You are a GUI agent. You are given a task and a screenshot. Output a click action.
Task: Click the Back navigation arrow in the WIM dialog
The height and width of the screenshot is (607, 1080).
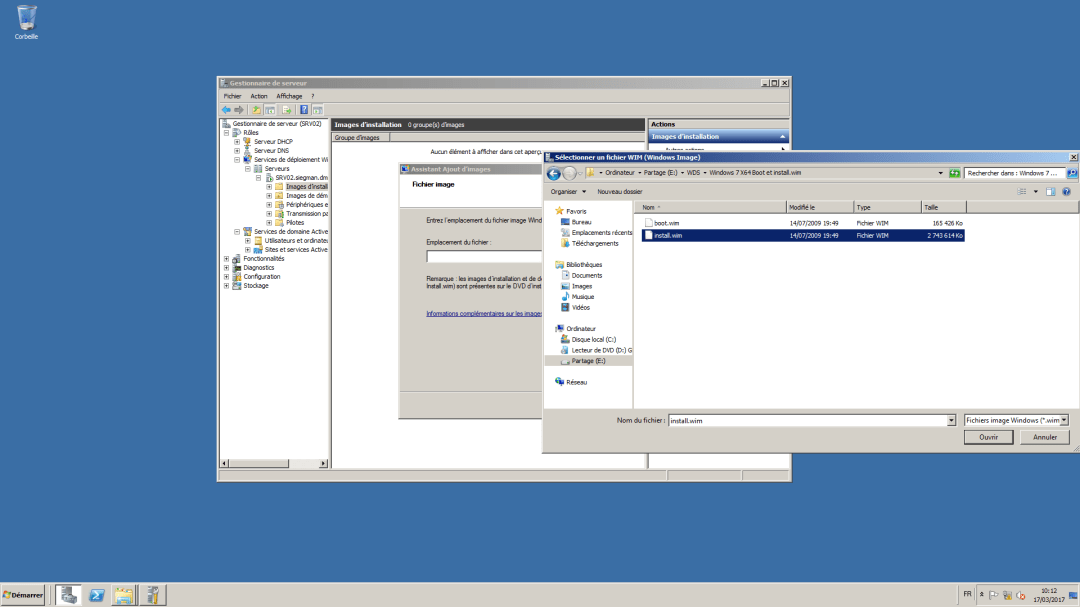[552, 172]
